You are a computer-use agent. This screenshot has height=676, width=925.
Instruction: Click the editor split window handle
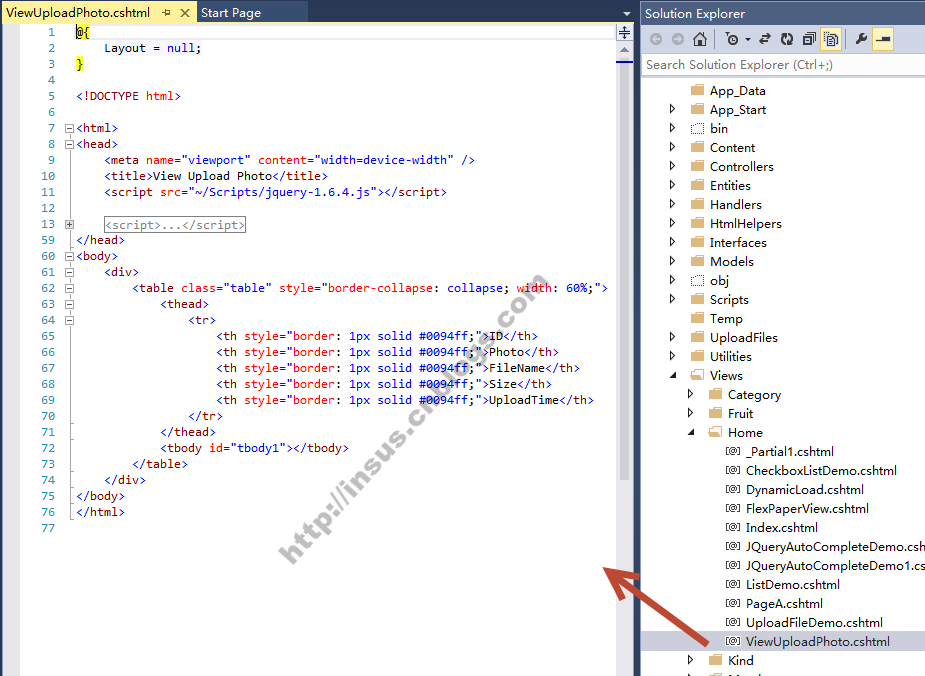[624, 32]
